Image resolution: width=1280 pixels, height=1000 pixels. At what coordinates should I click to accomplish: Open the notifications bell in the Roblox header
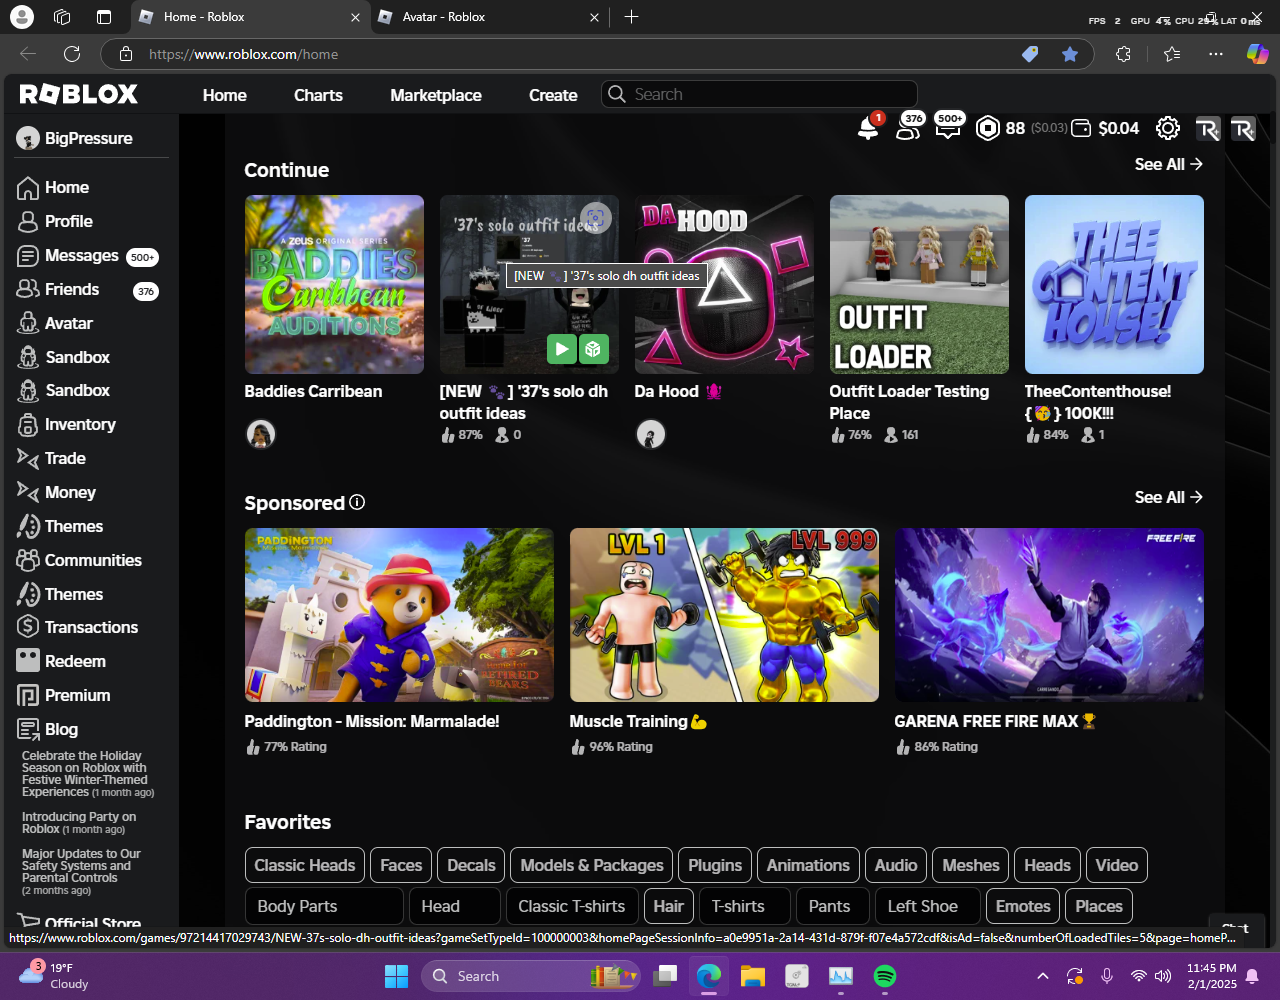(868, 128)
